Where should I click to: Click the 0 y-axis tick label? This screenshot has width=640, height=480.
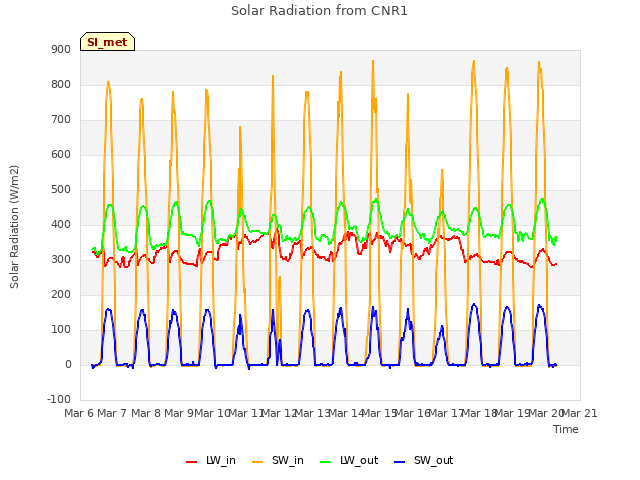[x=68, y=364]
